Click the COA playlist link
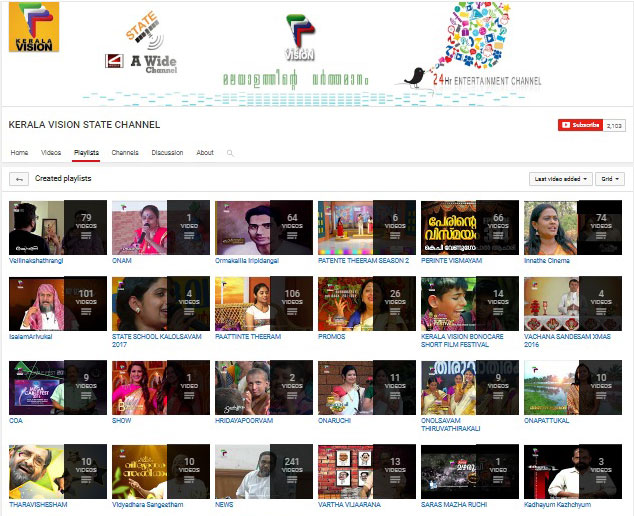634x516 pixels. (16, 421)
